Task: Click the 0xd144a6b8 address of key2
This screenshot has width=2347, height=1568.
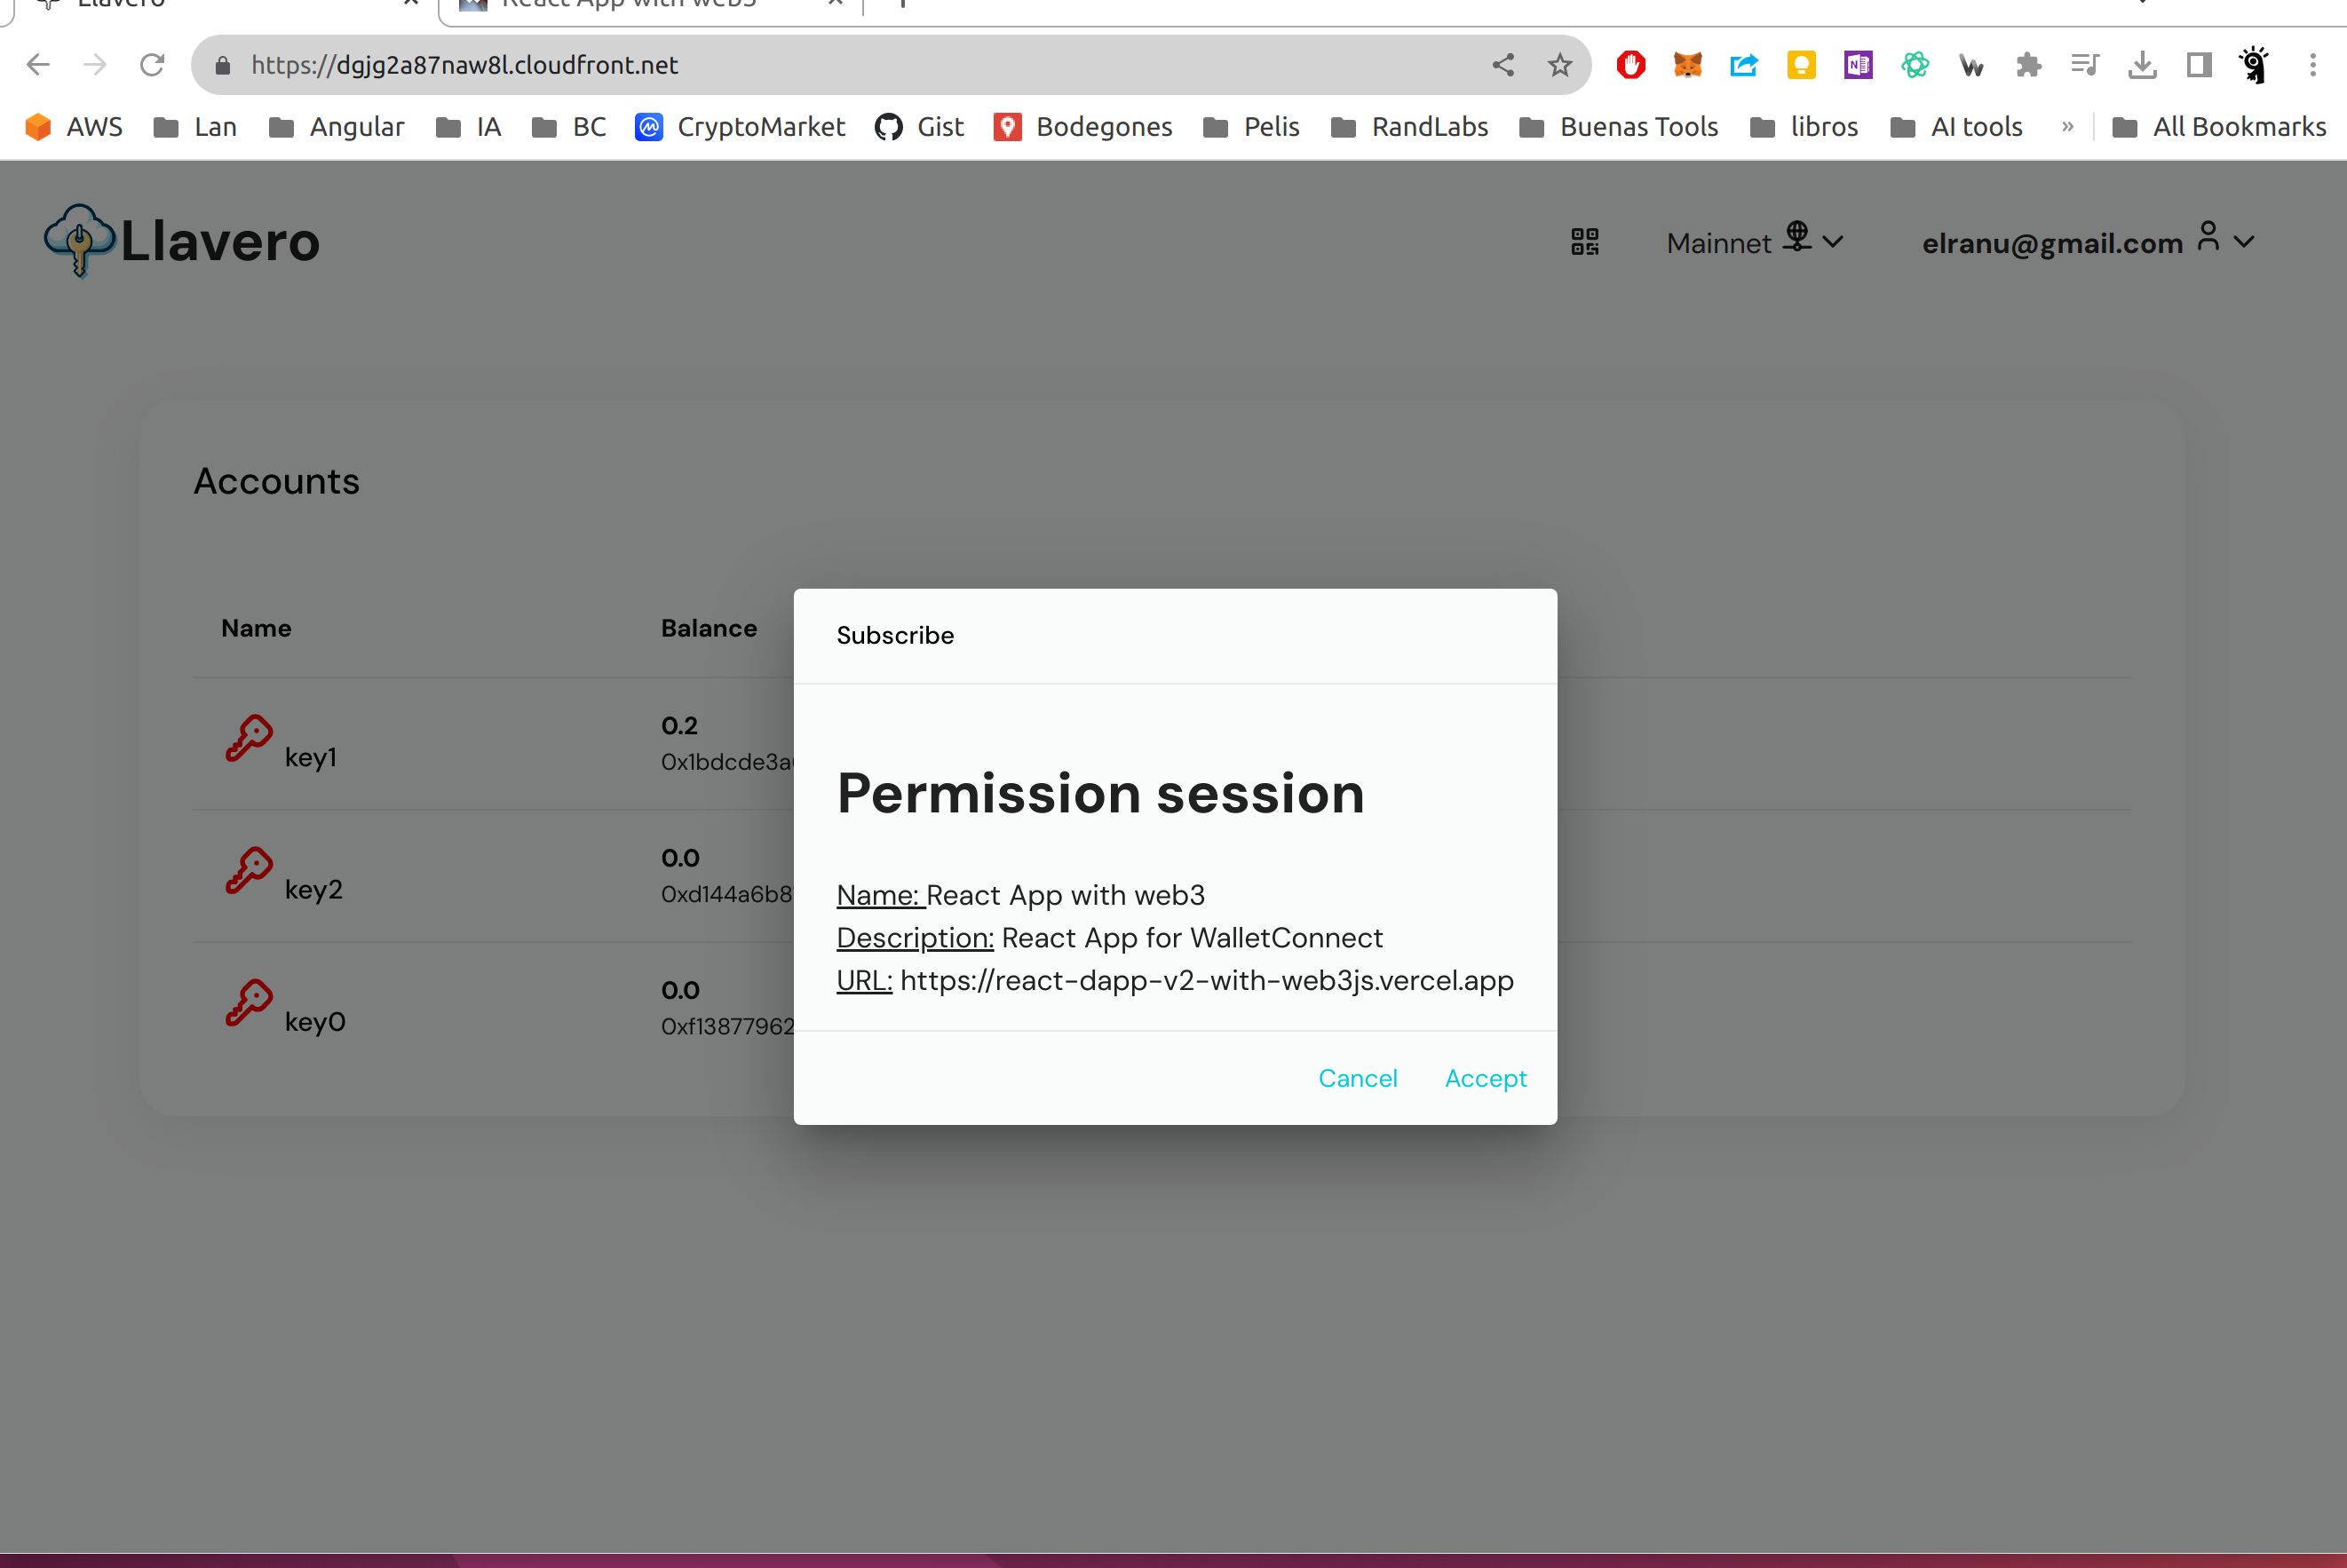Action: (727, 894)
